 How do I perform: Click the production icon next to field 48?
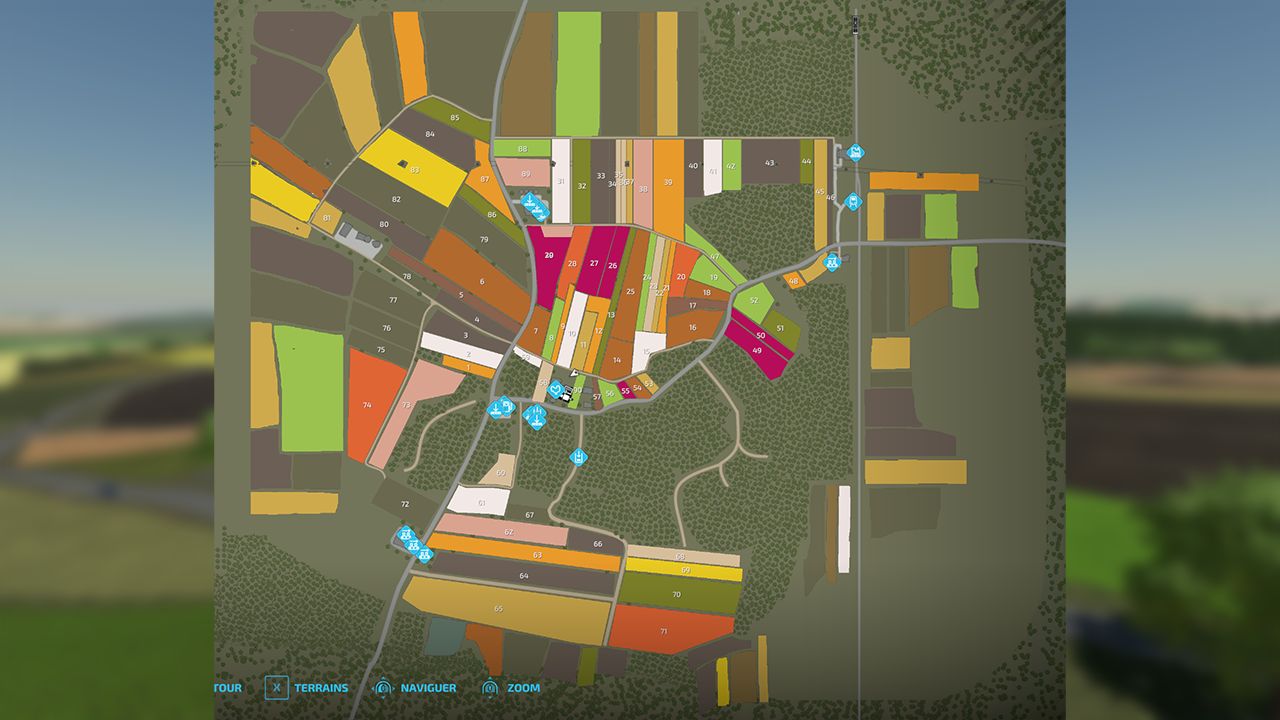[x=832, y=262]
